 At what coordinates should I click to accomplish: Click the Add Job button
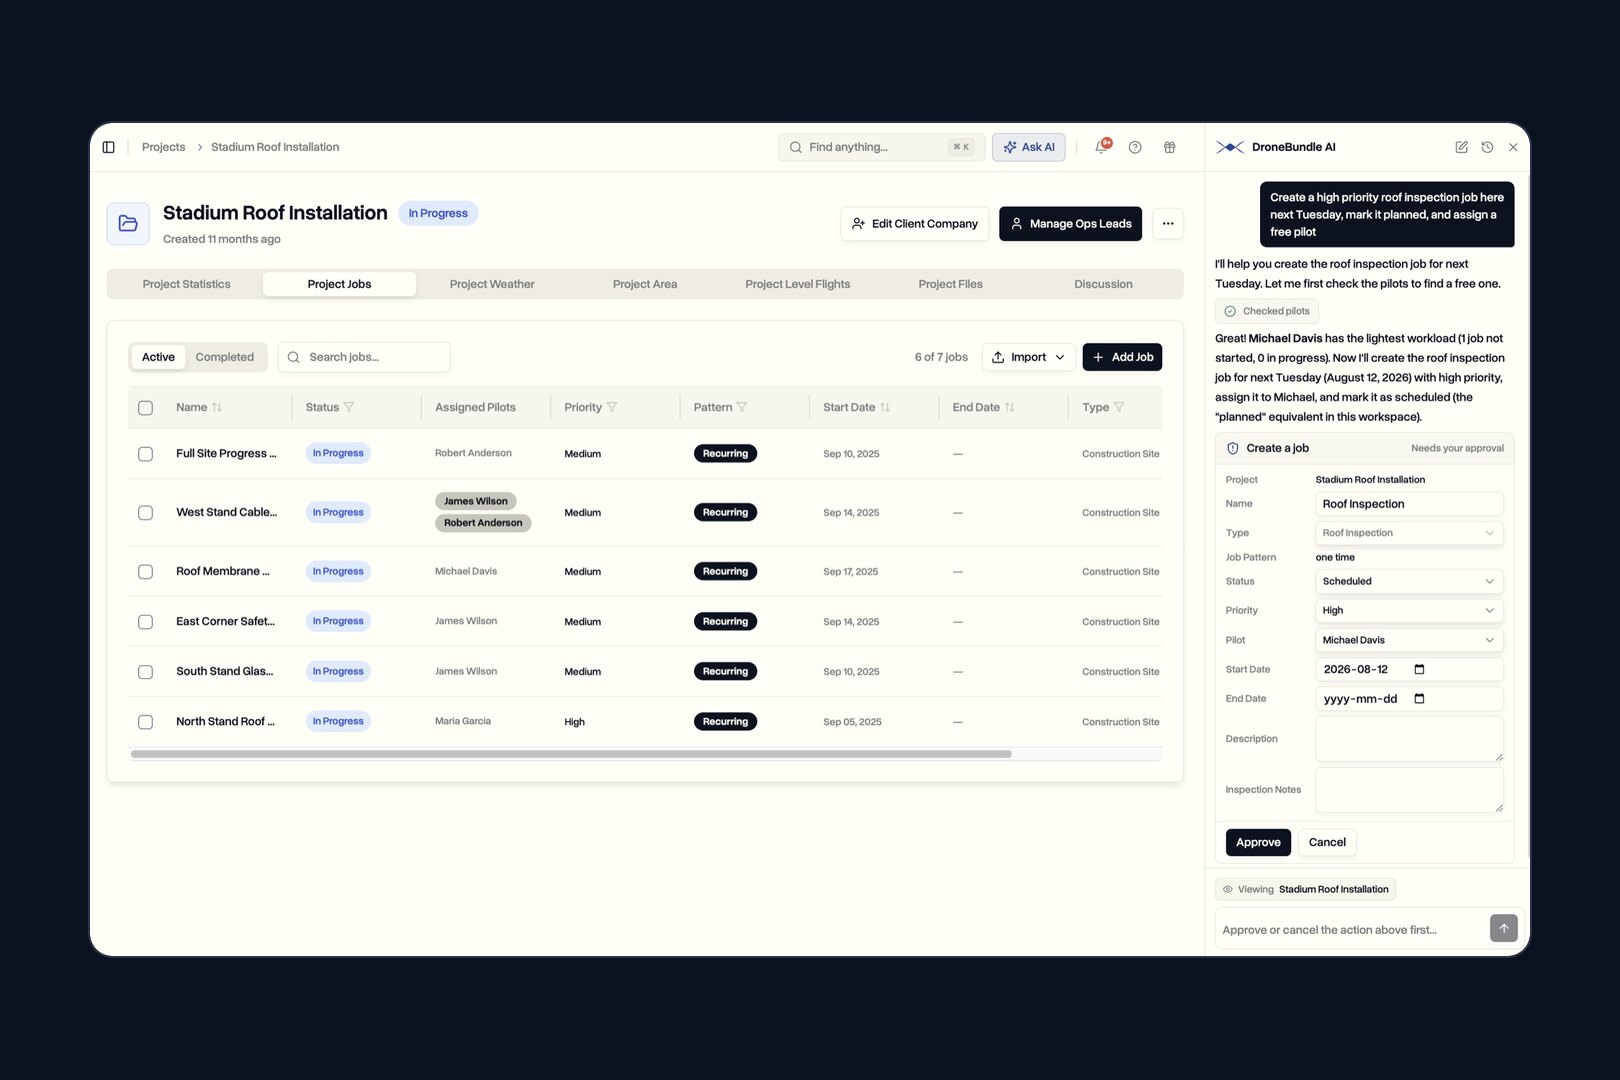coord(1122,357)
